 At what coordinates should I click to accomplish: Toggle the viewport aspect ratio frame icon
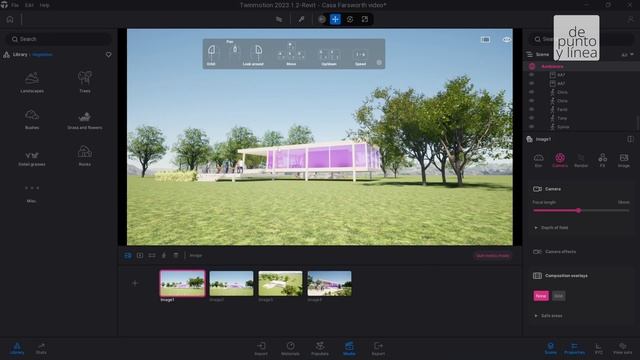pos(485,40)
